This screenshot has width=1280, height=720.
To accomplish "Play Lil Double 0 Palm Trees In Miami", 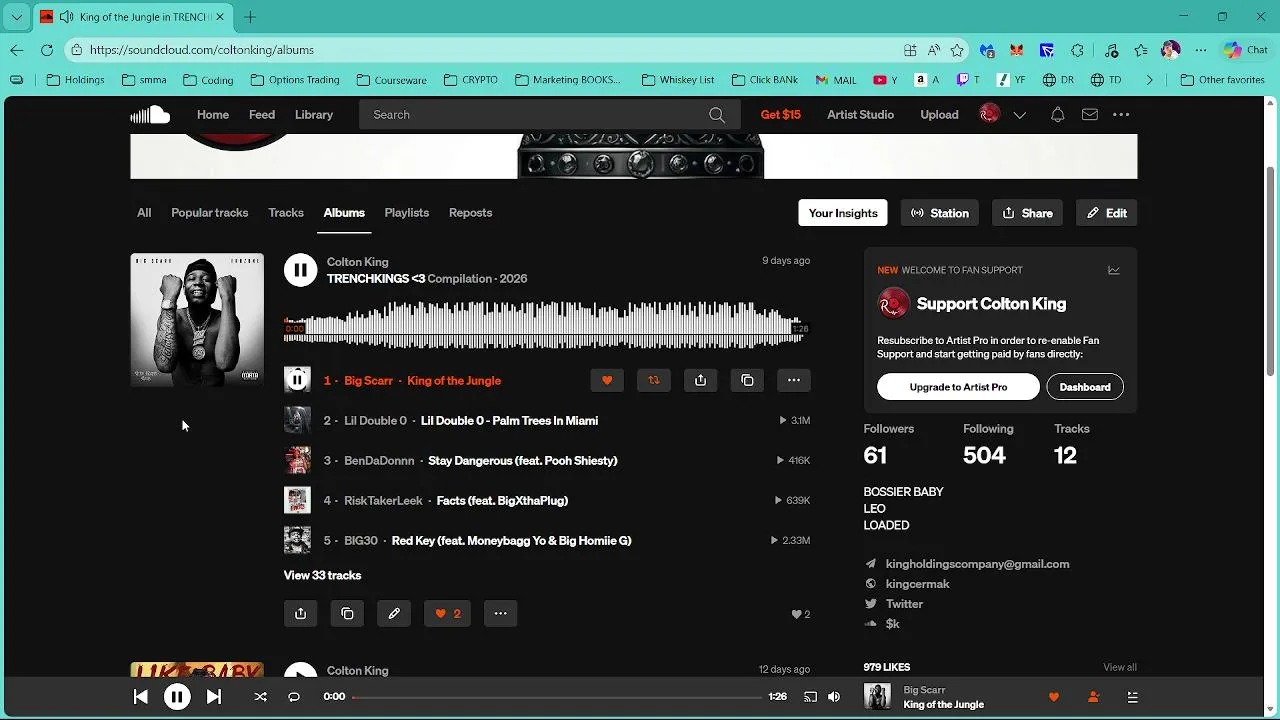I will click(x=509, y=421).
